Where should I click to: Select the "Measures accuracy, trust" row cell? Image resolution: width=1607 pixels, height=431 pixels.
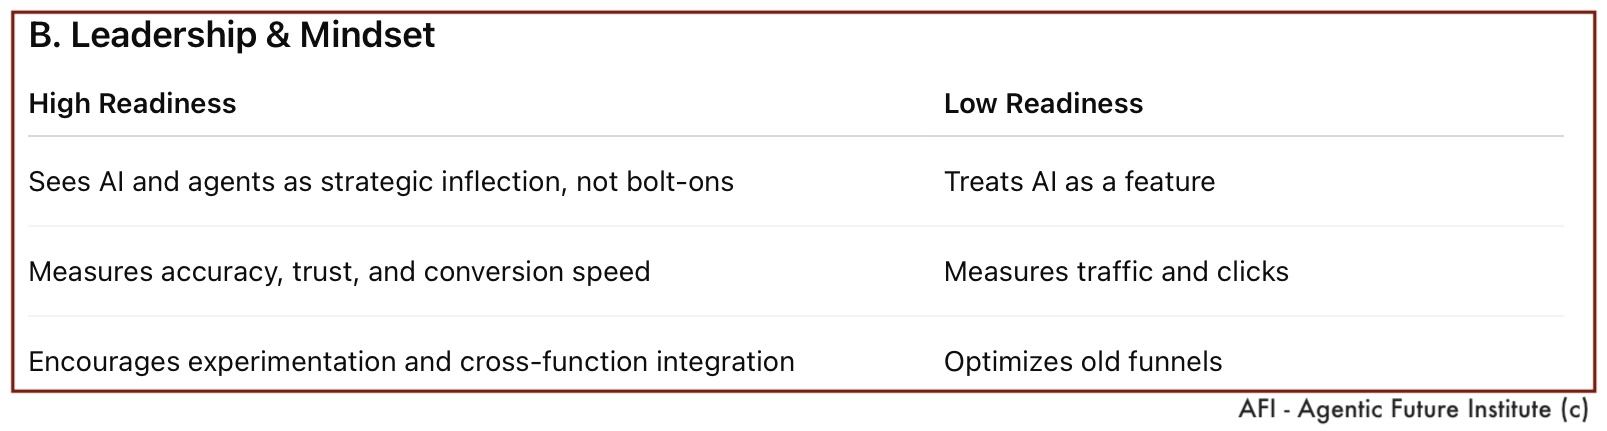click(x=339, y=272)
